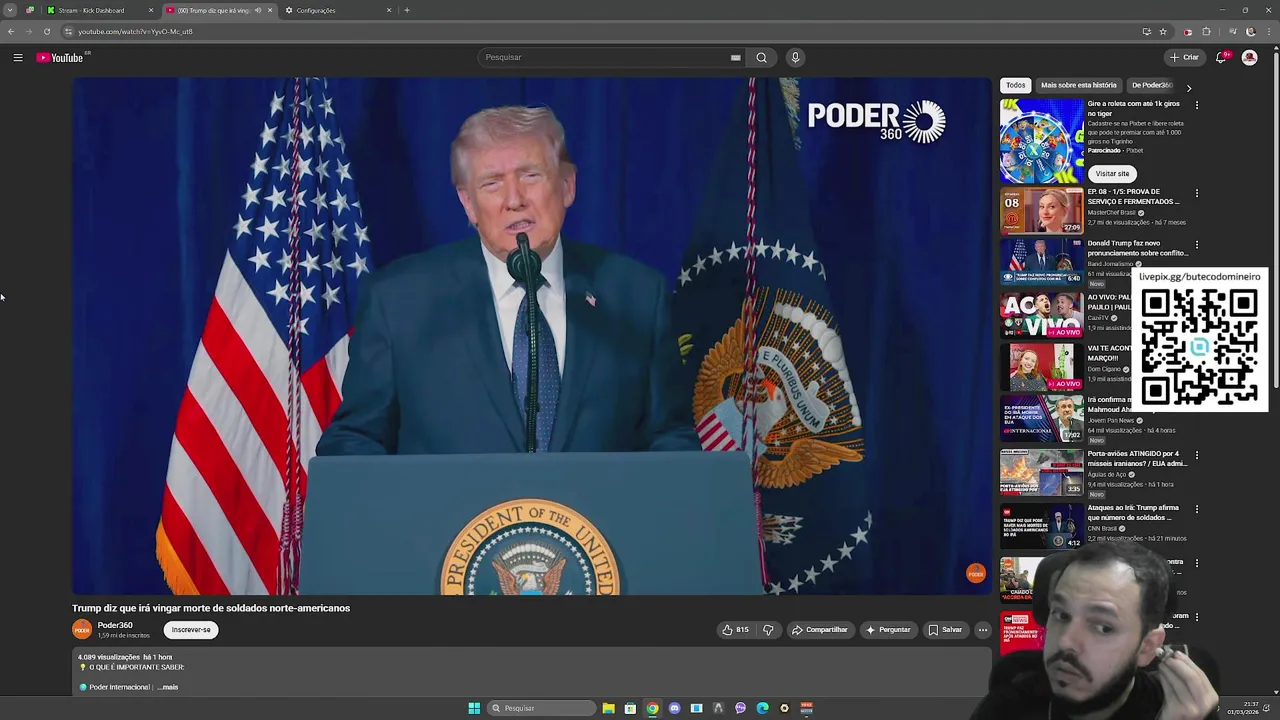Screen dimensions: 1280x720
Task: Like the video with thumbs up
Action: coord(735,630)
